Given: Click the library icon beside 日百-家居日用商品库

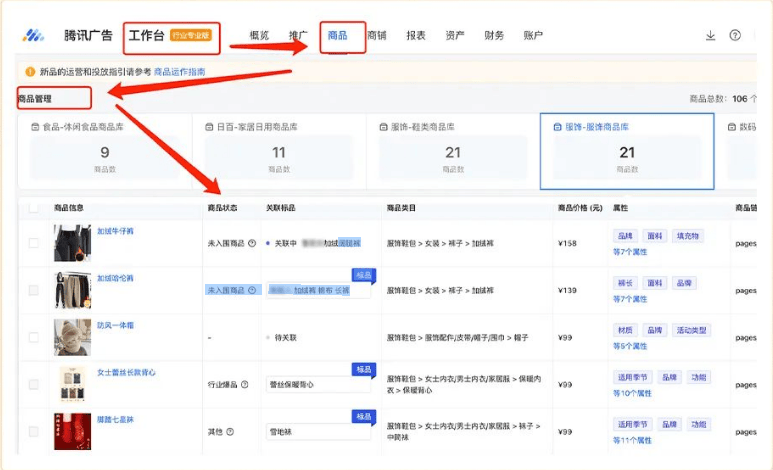Looking at the screenshot, I should click(x=209, y=127).
